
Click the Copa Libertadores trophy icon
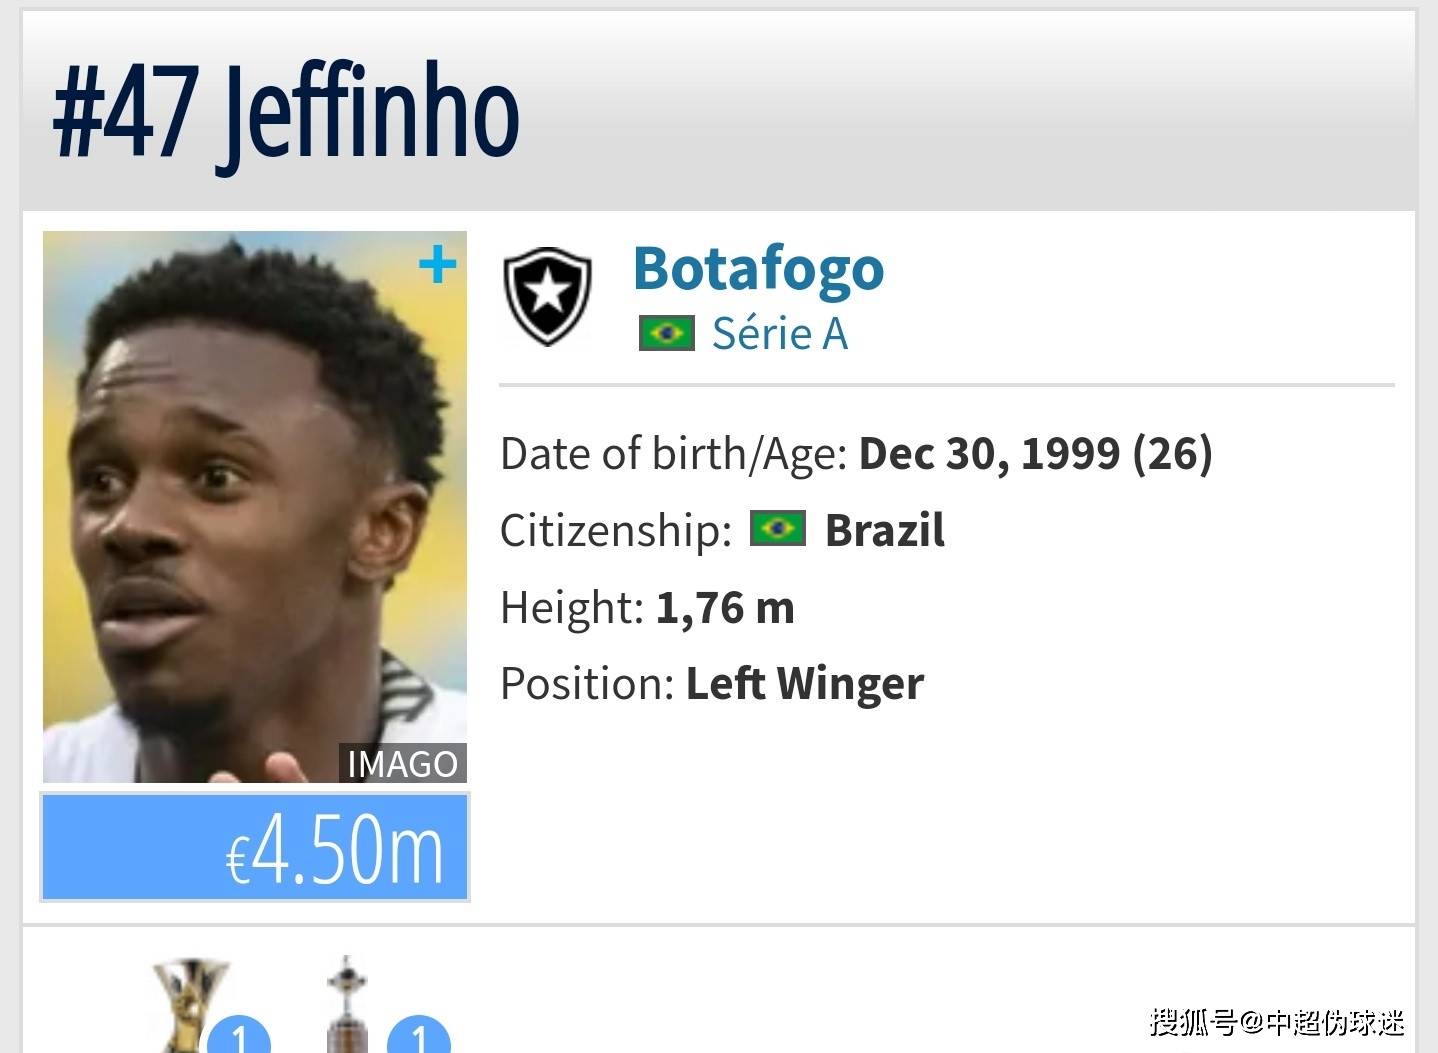pyautogui.click(x=347, y=1004)
